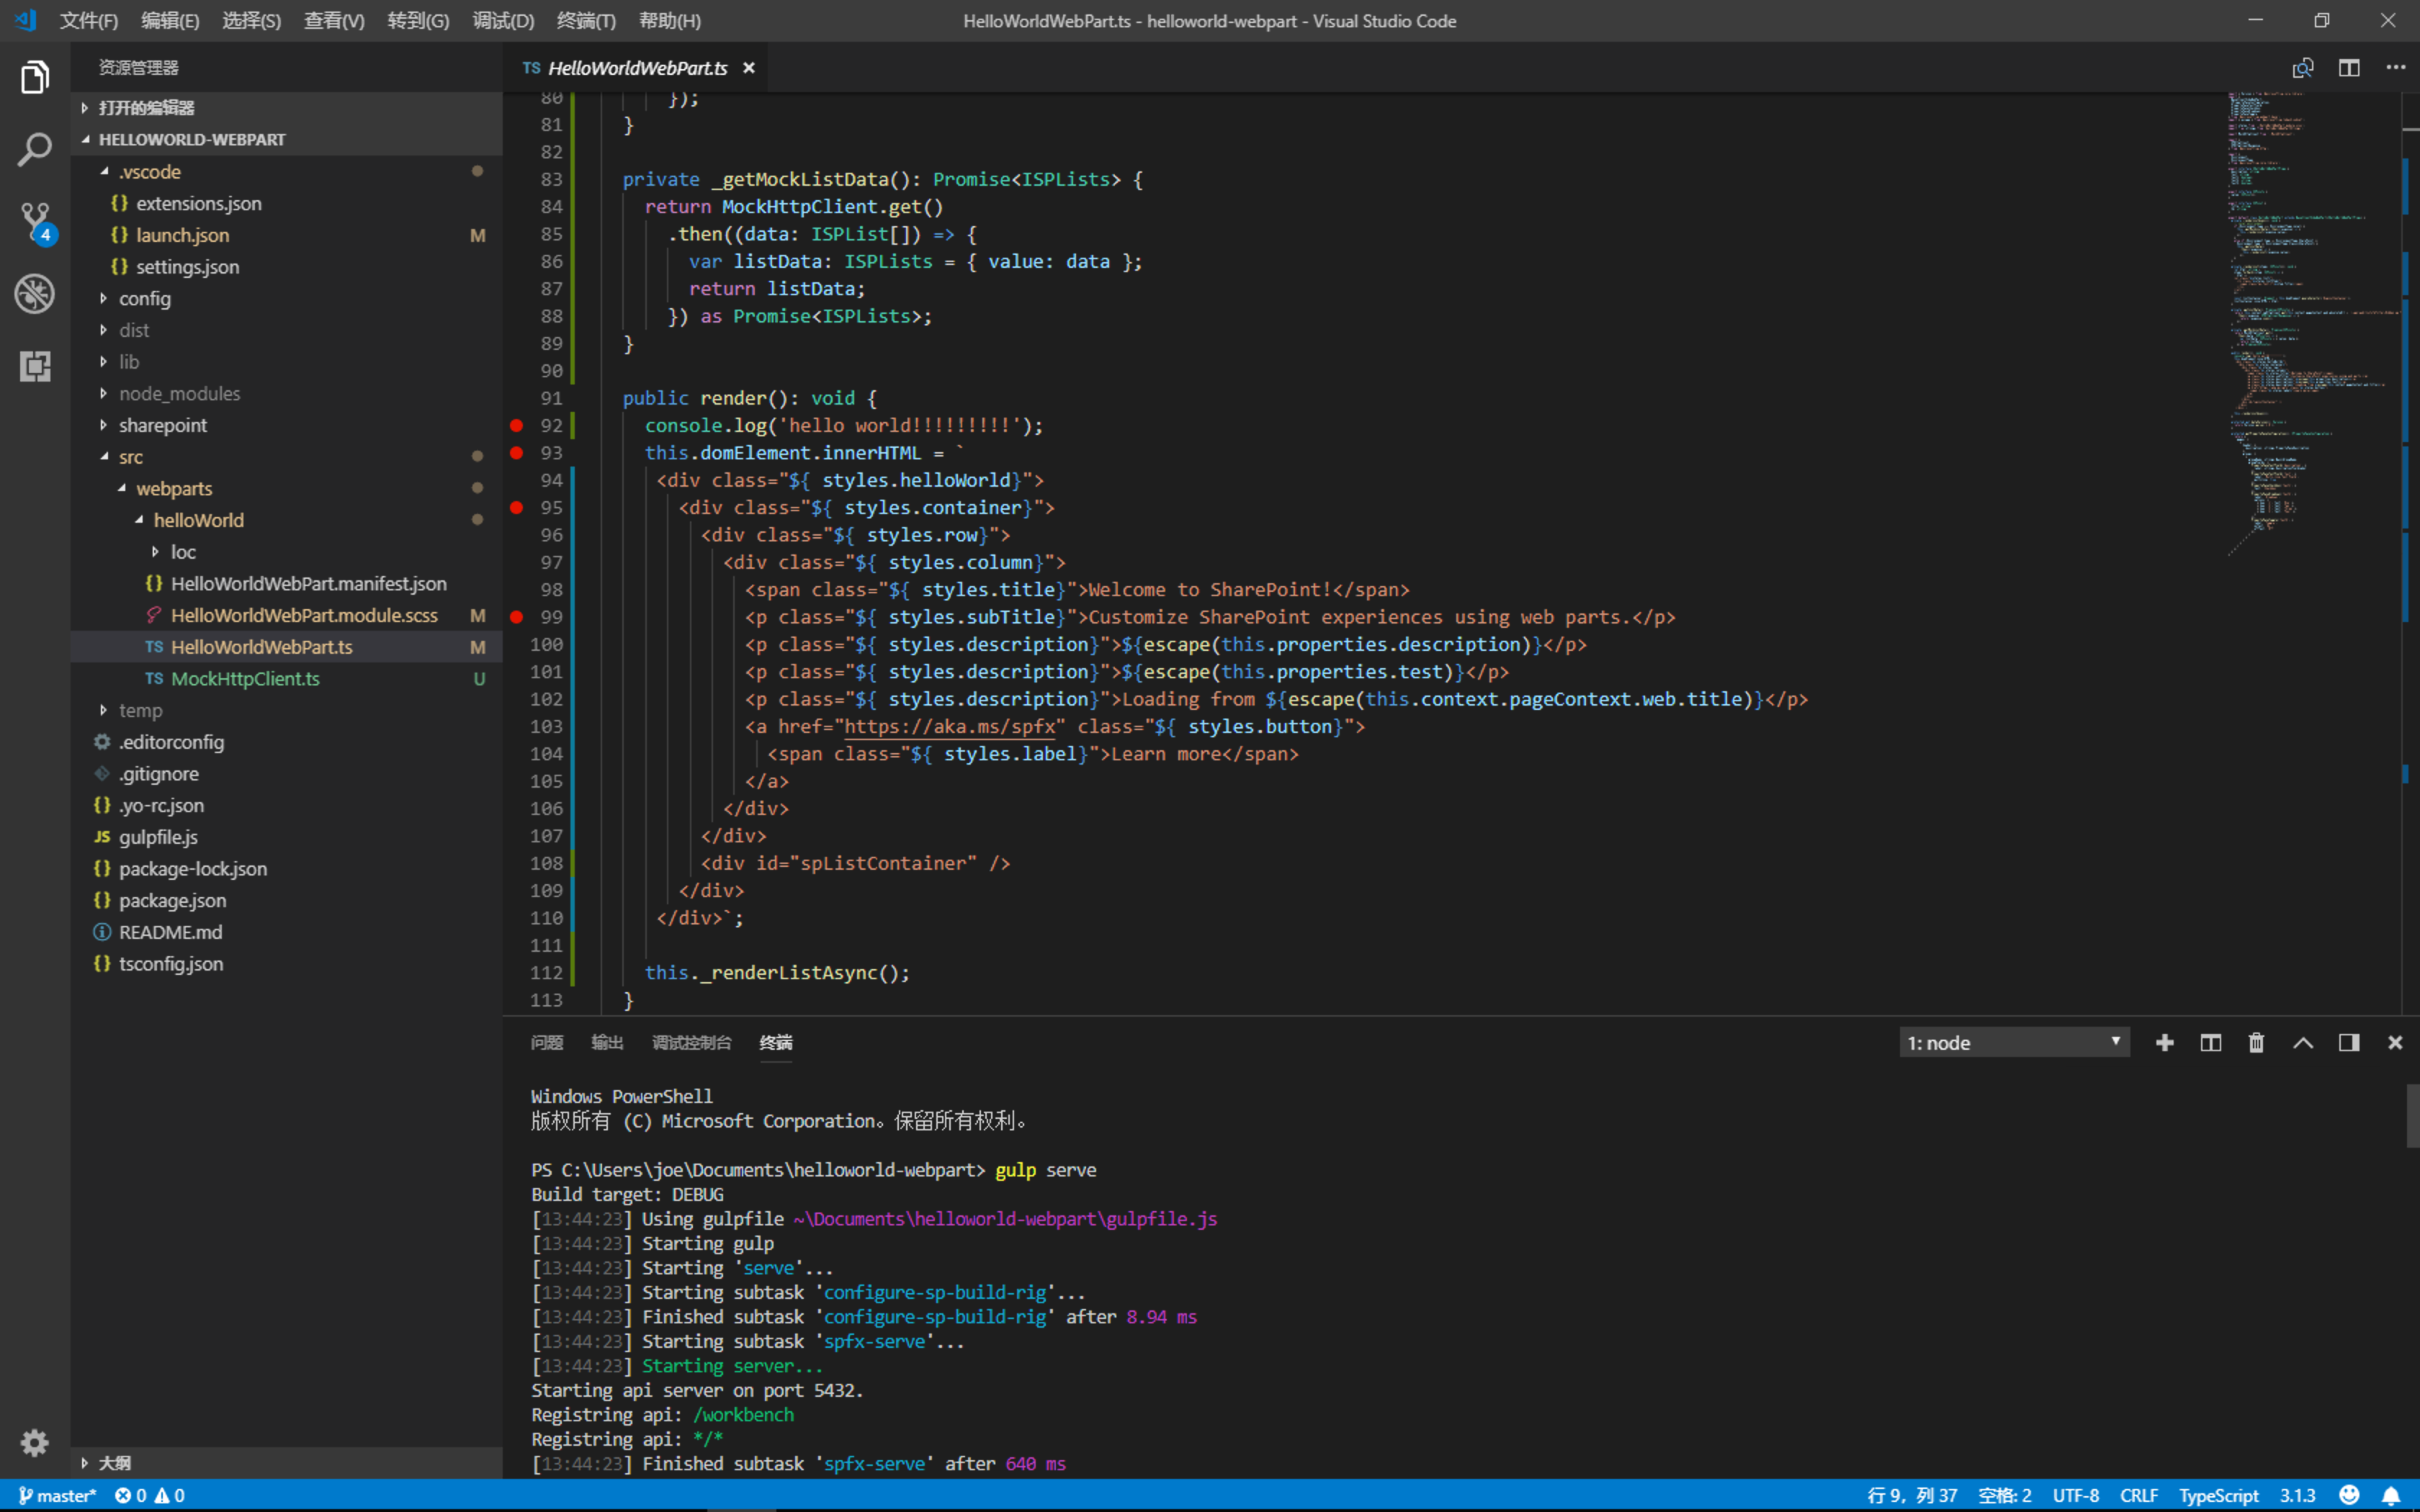Open the Search view in the activity bar
2420x1512 pixels.
coord(34,148)
